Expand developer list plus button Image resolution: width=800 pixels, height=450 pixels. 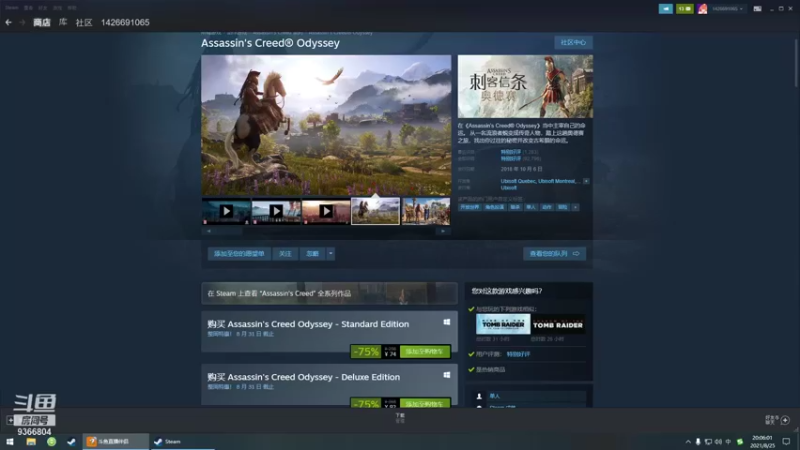pos(586,181)
